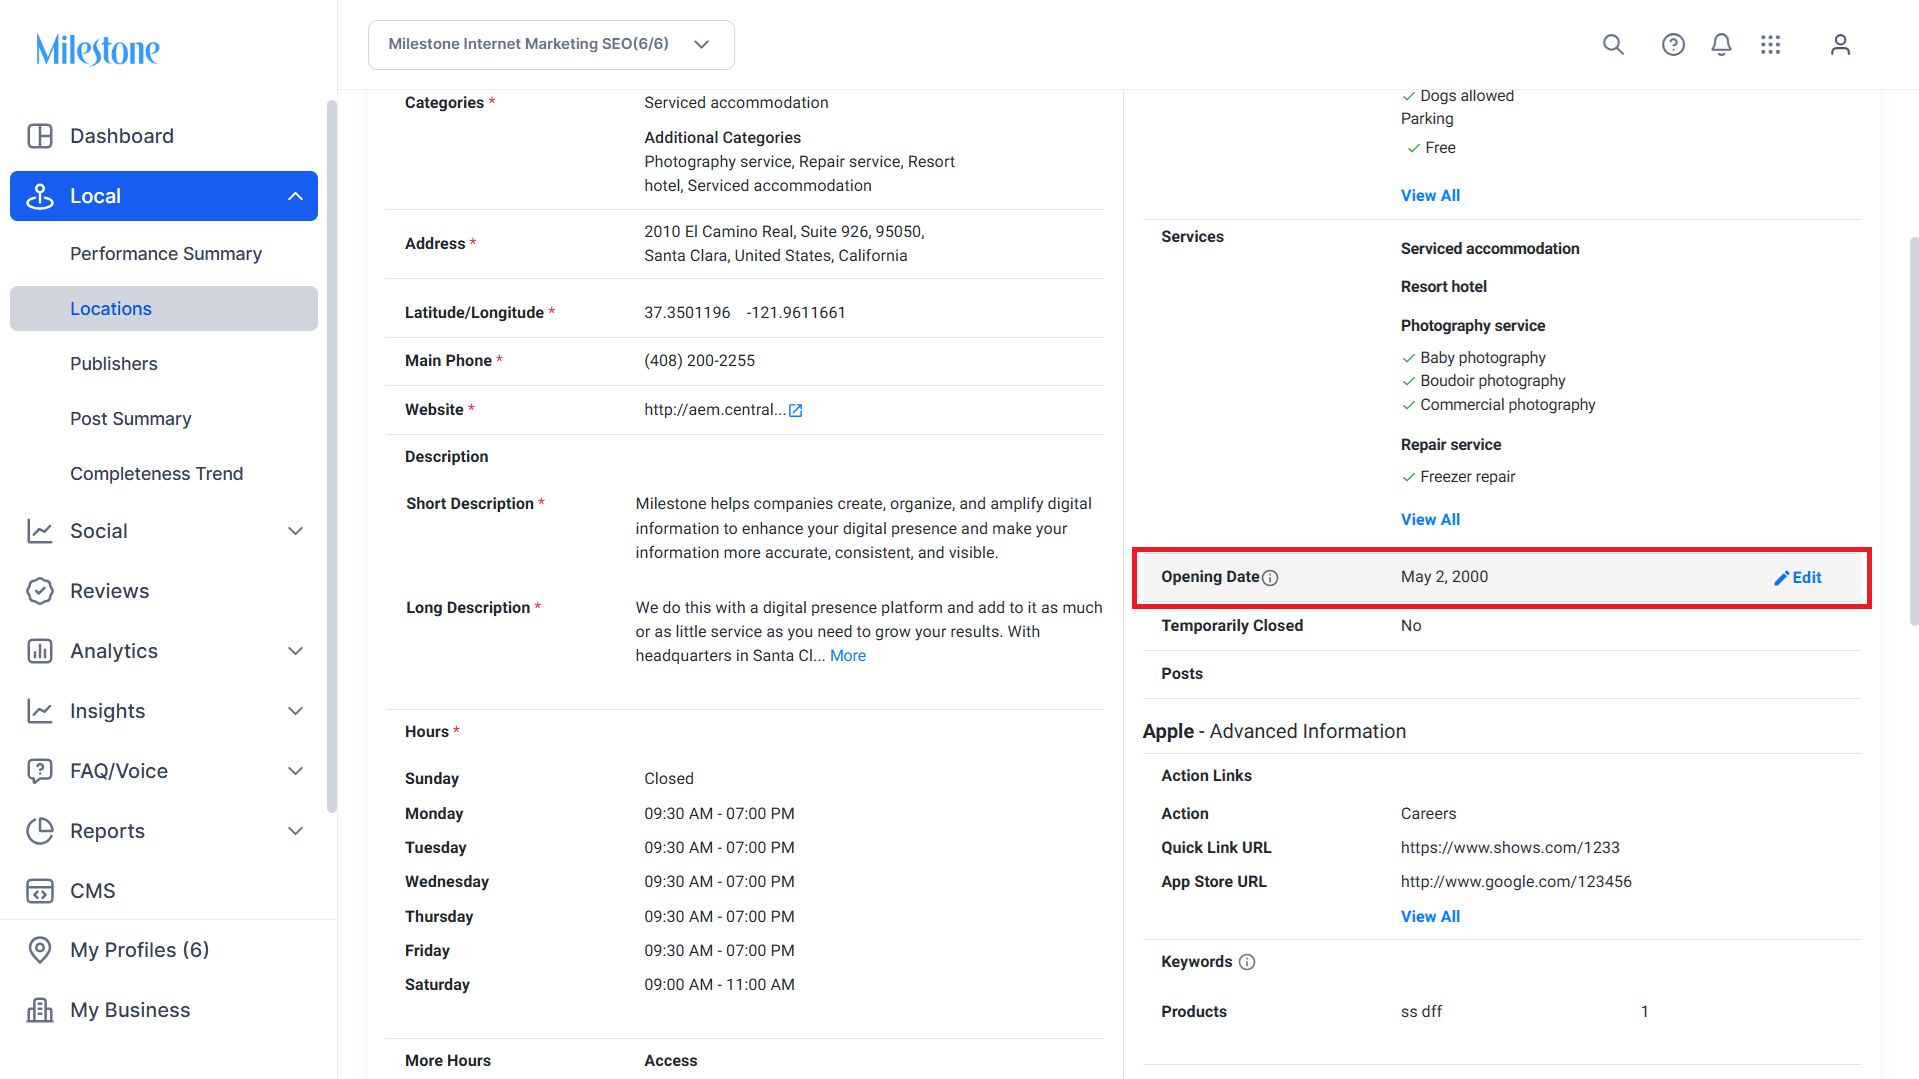Open website link external icon
The height and width of the screenshot is (1079, 1919).
[796, 410]
